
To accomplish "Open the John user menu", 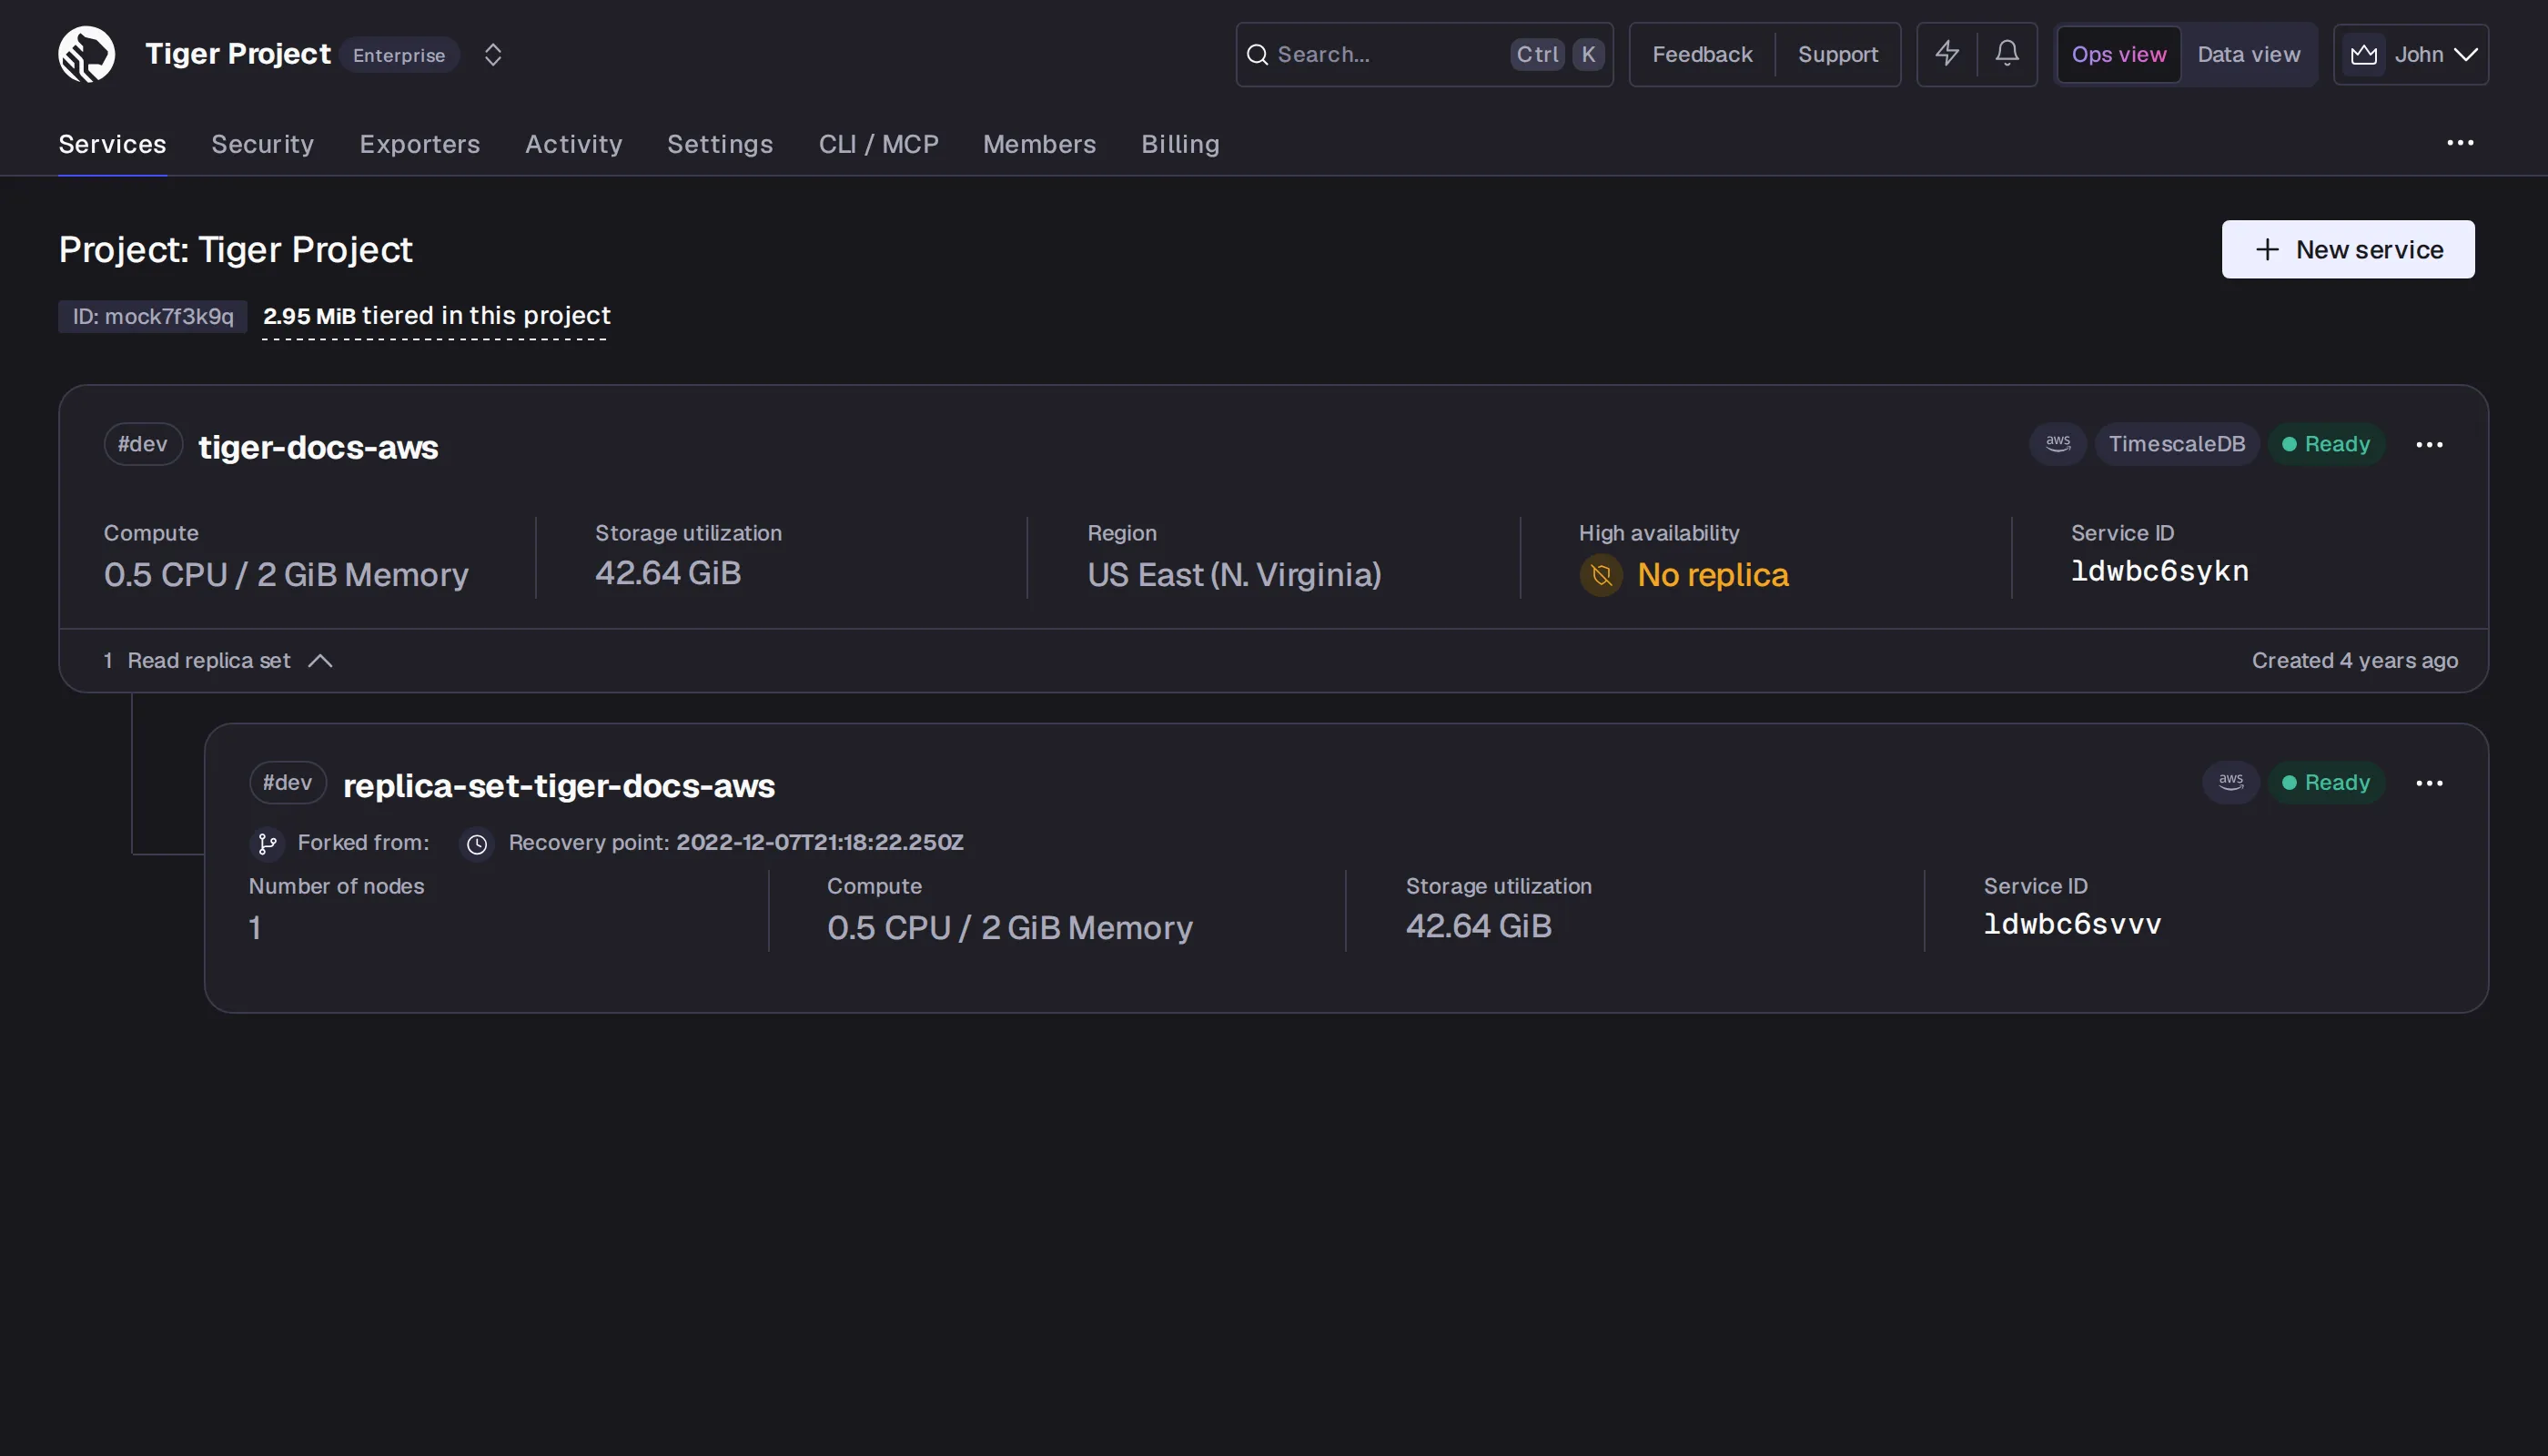I will click(x=2410, y=54).
